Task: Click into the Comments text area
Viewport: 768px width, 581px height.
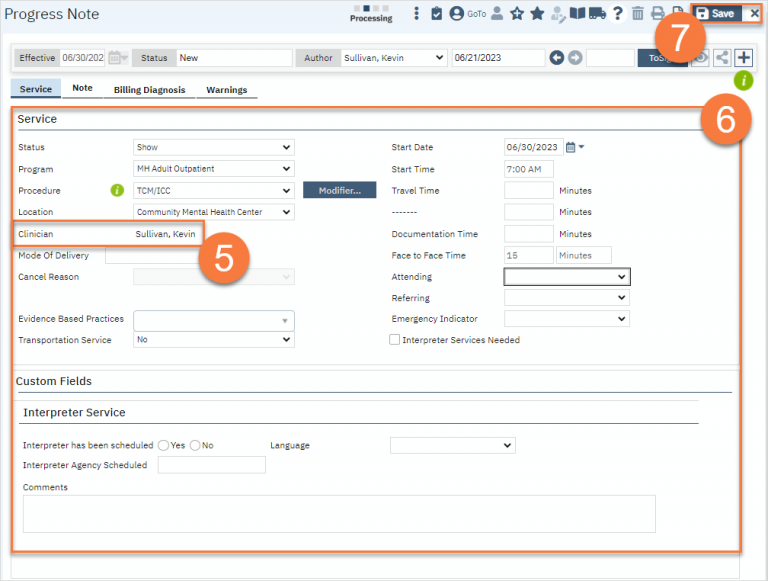Action: pyautogui.click(x=339, y=513)
